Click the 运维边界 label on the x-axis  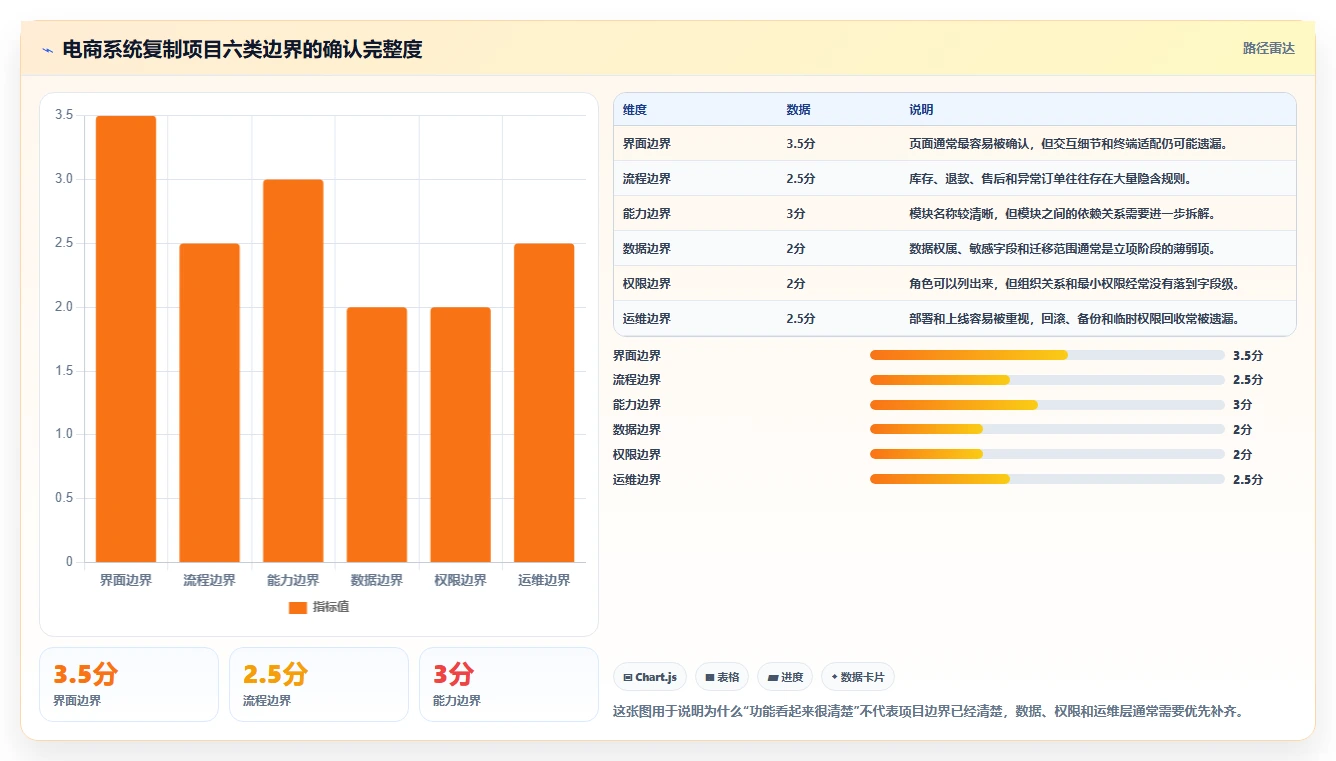tap(544, 580)
